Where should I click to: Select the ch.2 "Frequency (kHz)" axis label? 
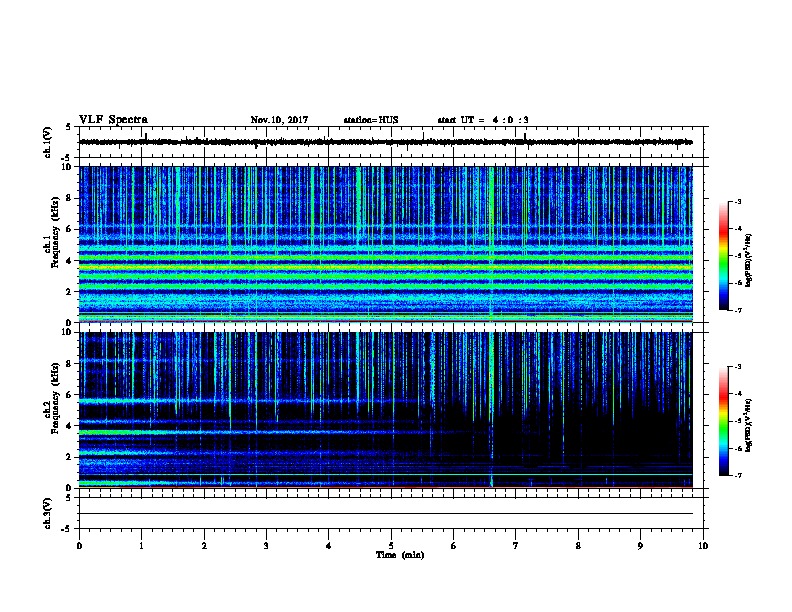(x=55, y=398)
